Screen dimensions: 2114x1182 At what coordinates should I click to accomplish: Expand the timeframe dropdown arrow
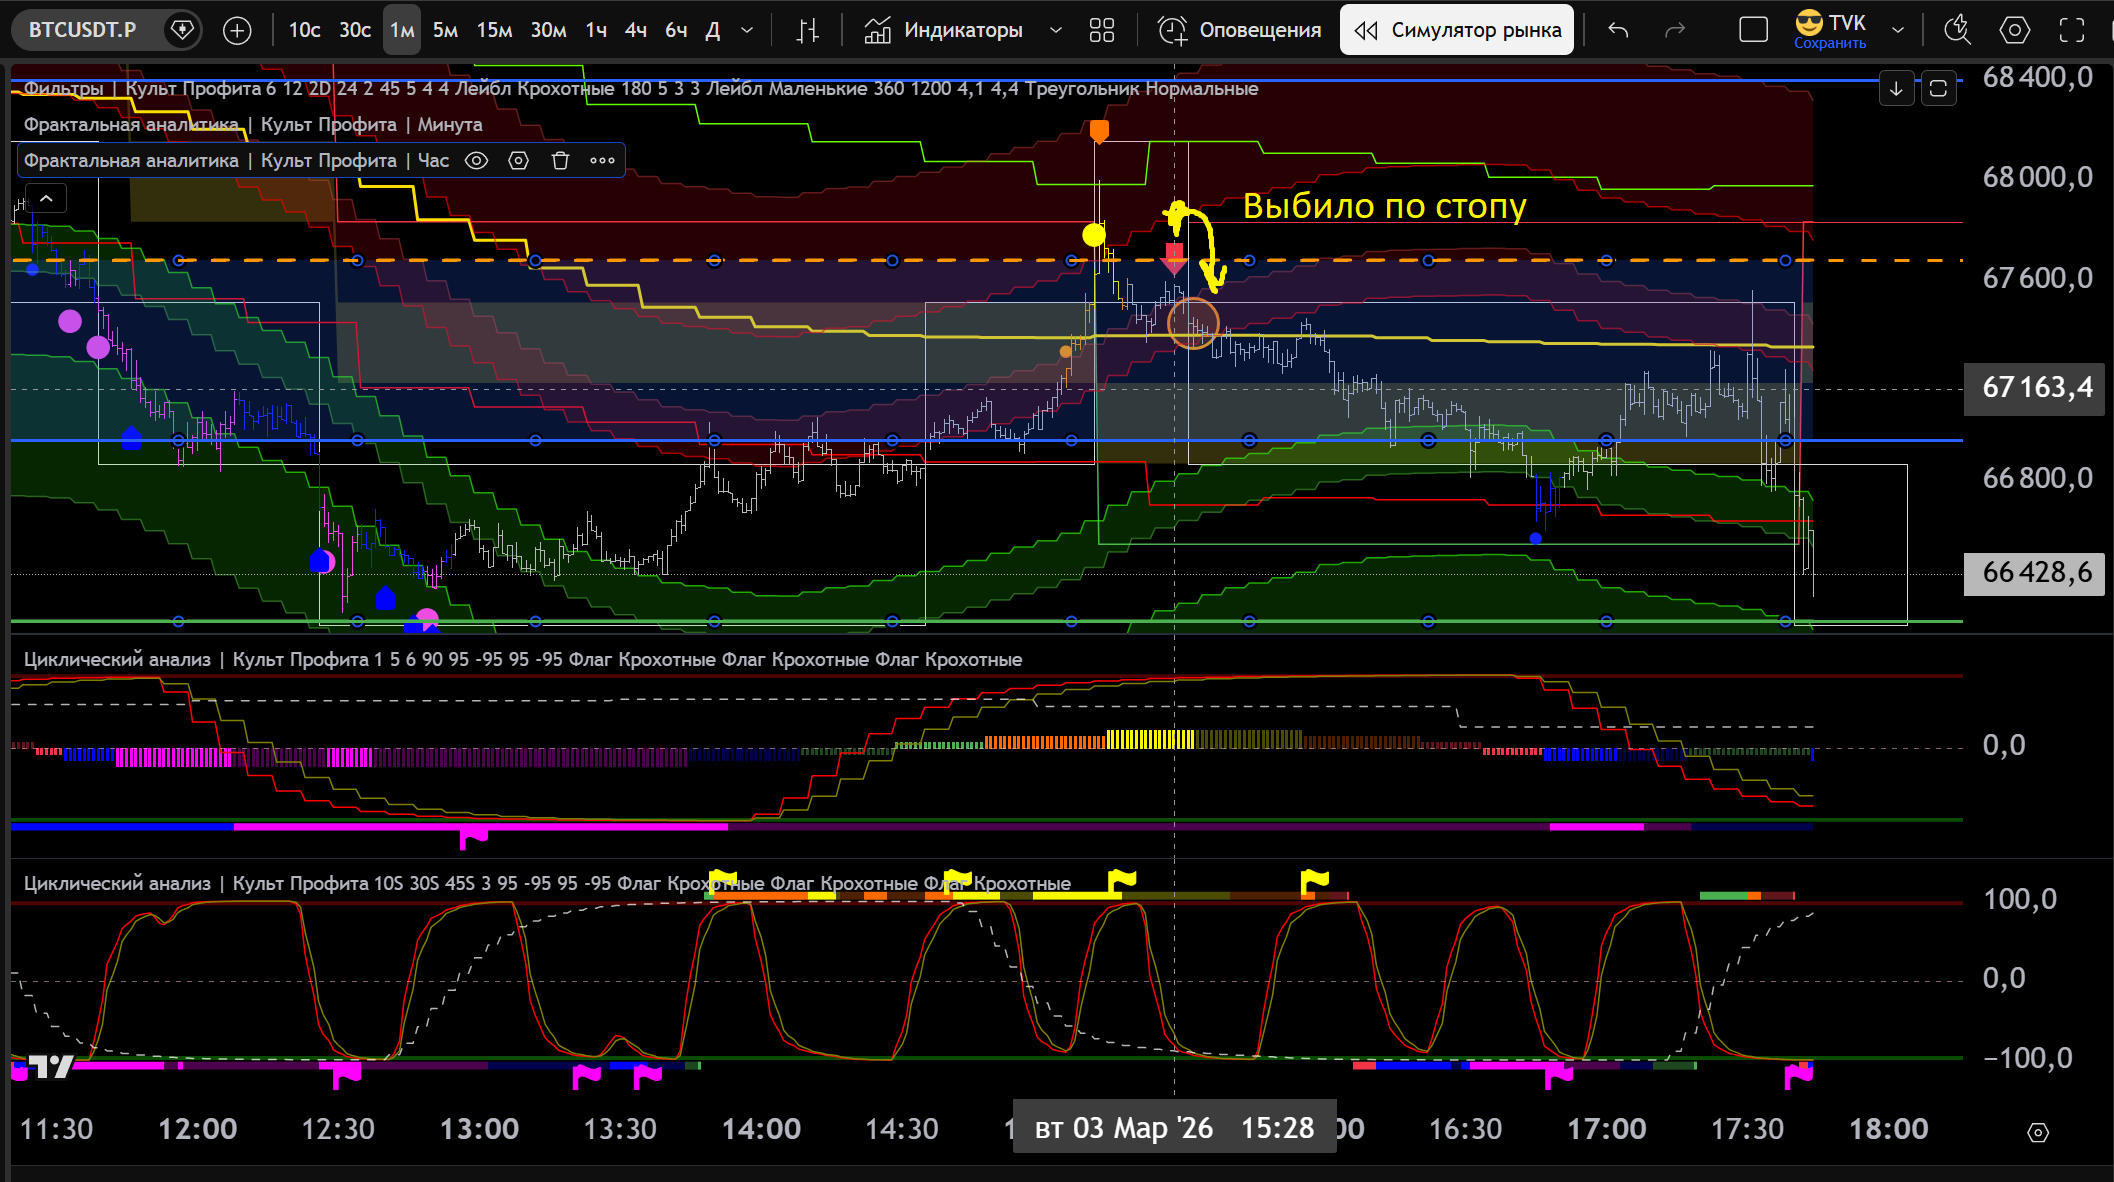(x=747, y=31)
